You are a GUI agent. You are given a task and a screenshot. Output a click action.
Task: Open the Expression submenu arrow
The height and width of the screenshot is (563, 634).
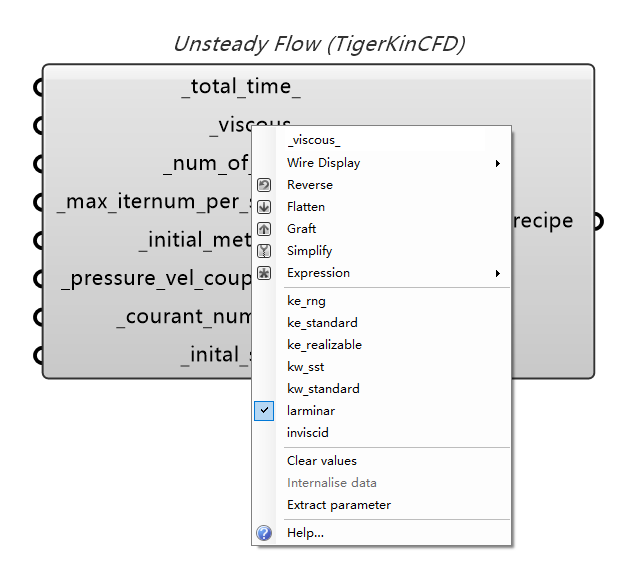(x=497, y=273)
